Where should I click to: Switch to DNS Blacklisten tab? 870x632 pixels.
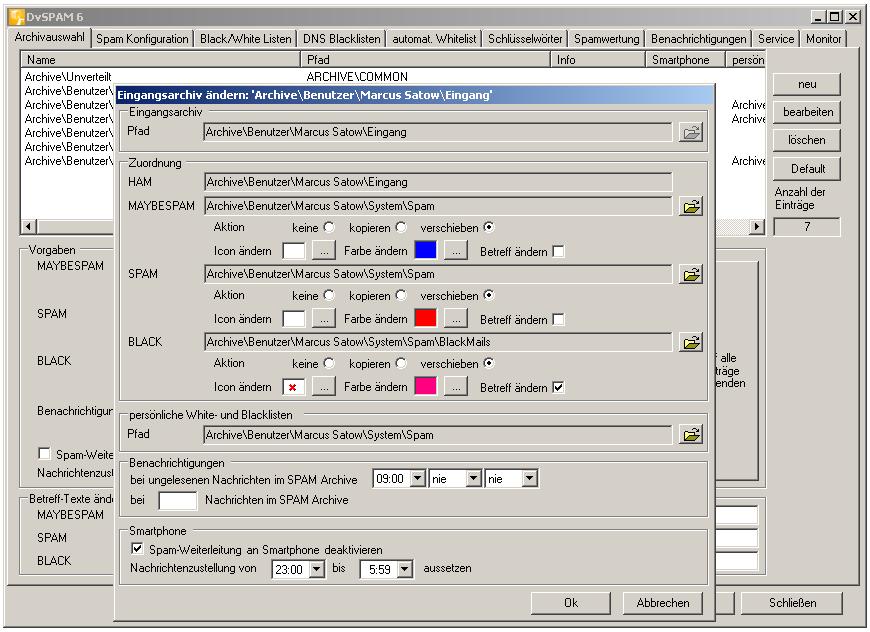(342, 39)
